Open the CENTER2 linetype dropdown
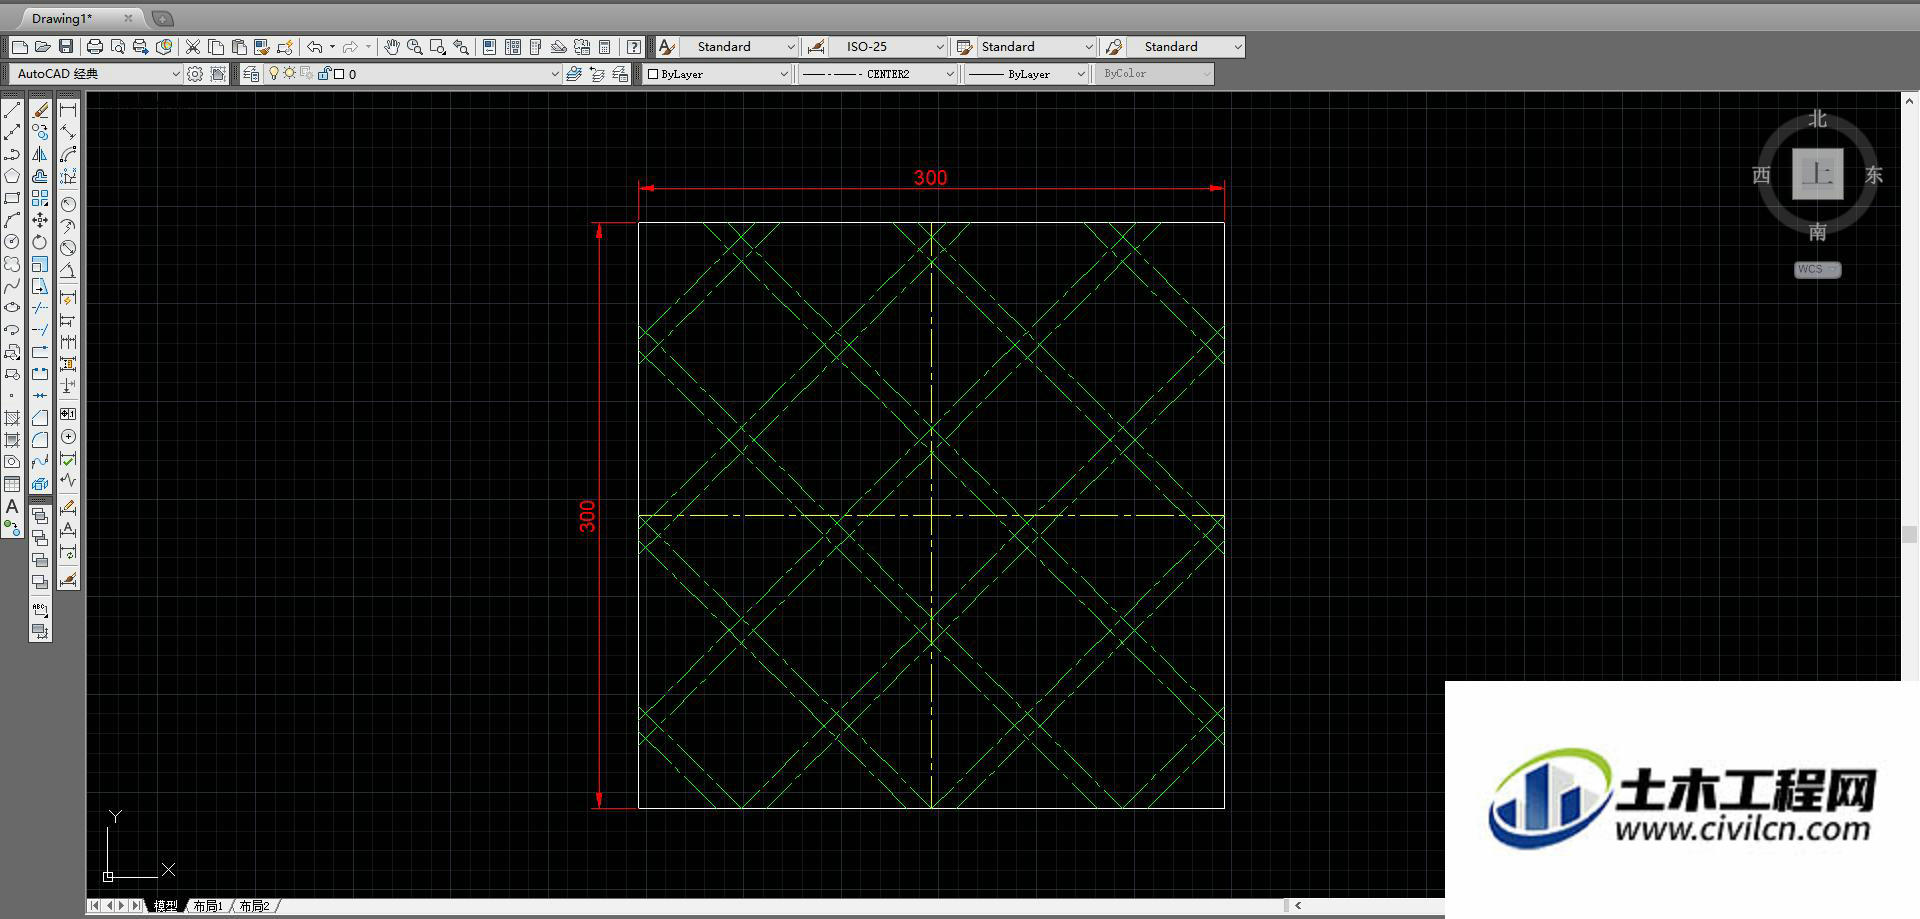This screenshot has height=919, width=1920. pyautogui.click(x=878, y=74)
